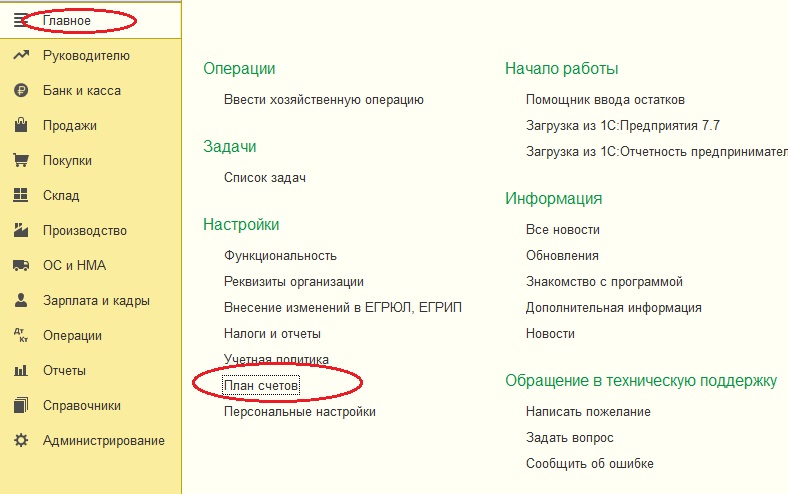This screenshot has width=788, height=494.
Task: Go to the Отчеты section
Action: pos(64,370)
